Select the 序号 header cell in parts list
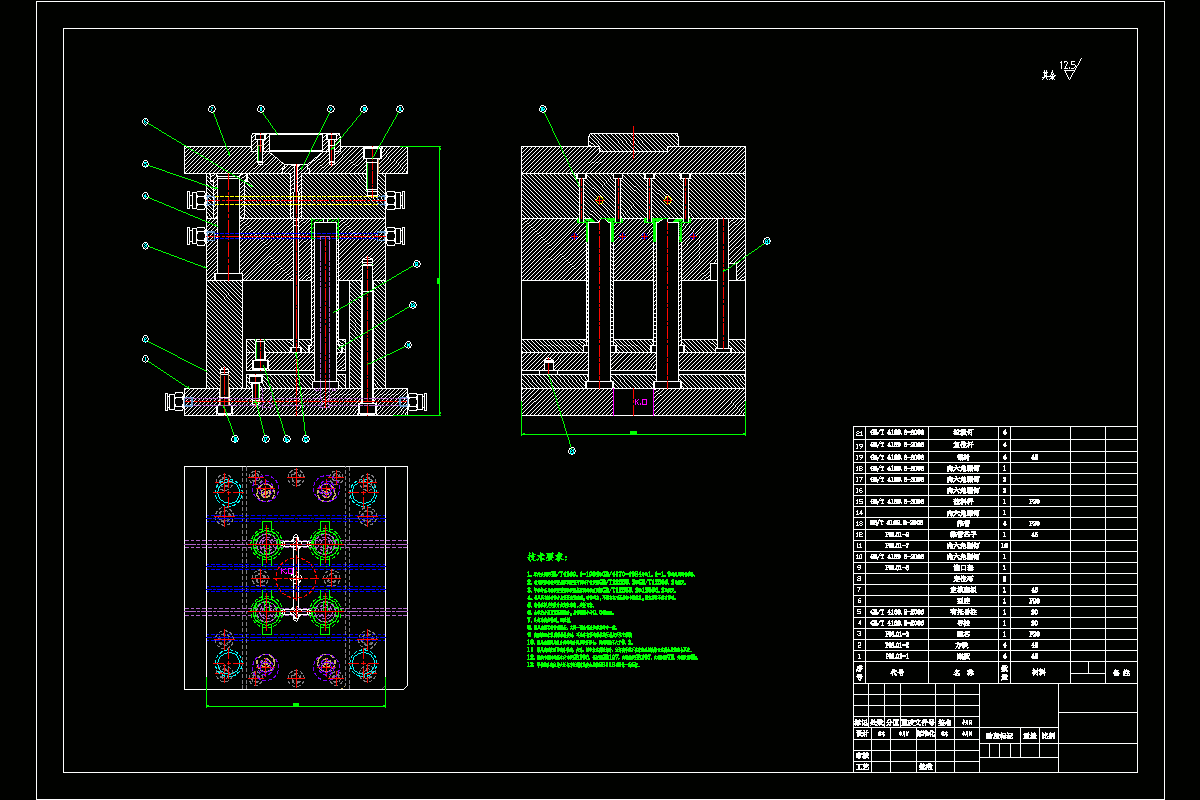The height and width of the screenshot is (800, 1200). pyautogui.click(x=859, y=673)
